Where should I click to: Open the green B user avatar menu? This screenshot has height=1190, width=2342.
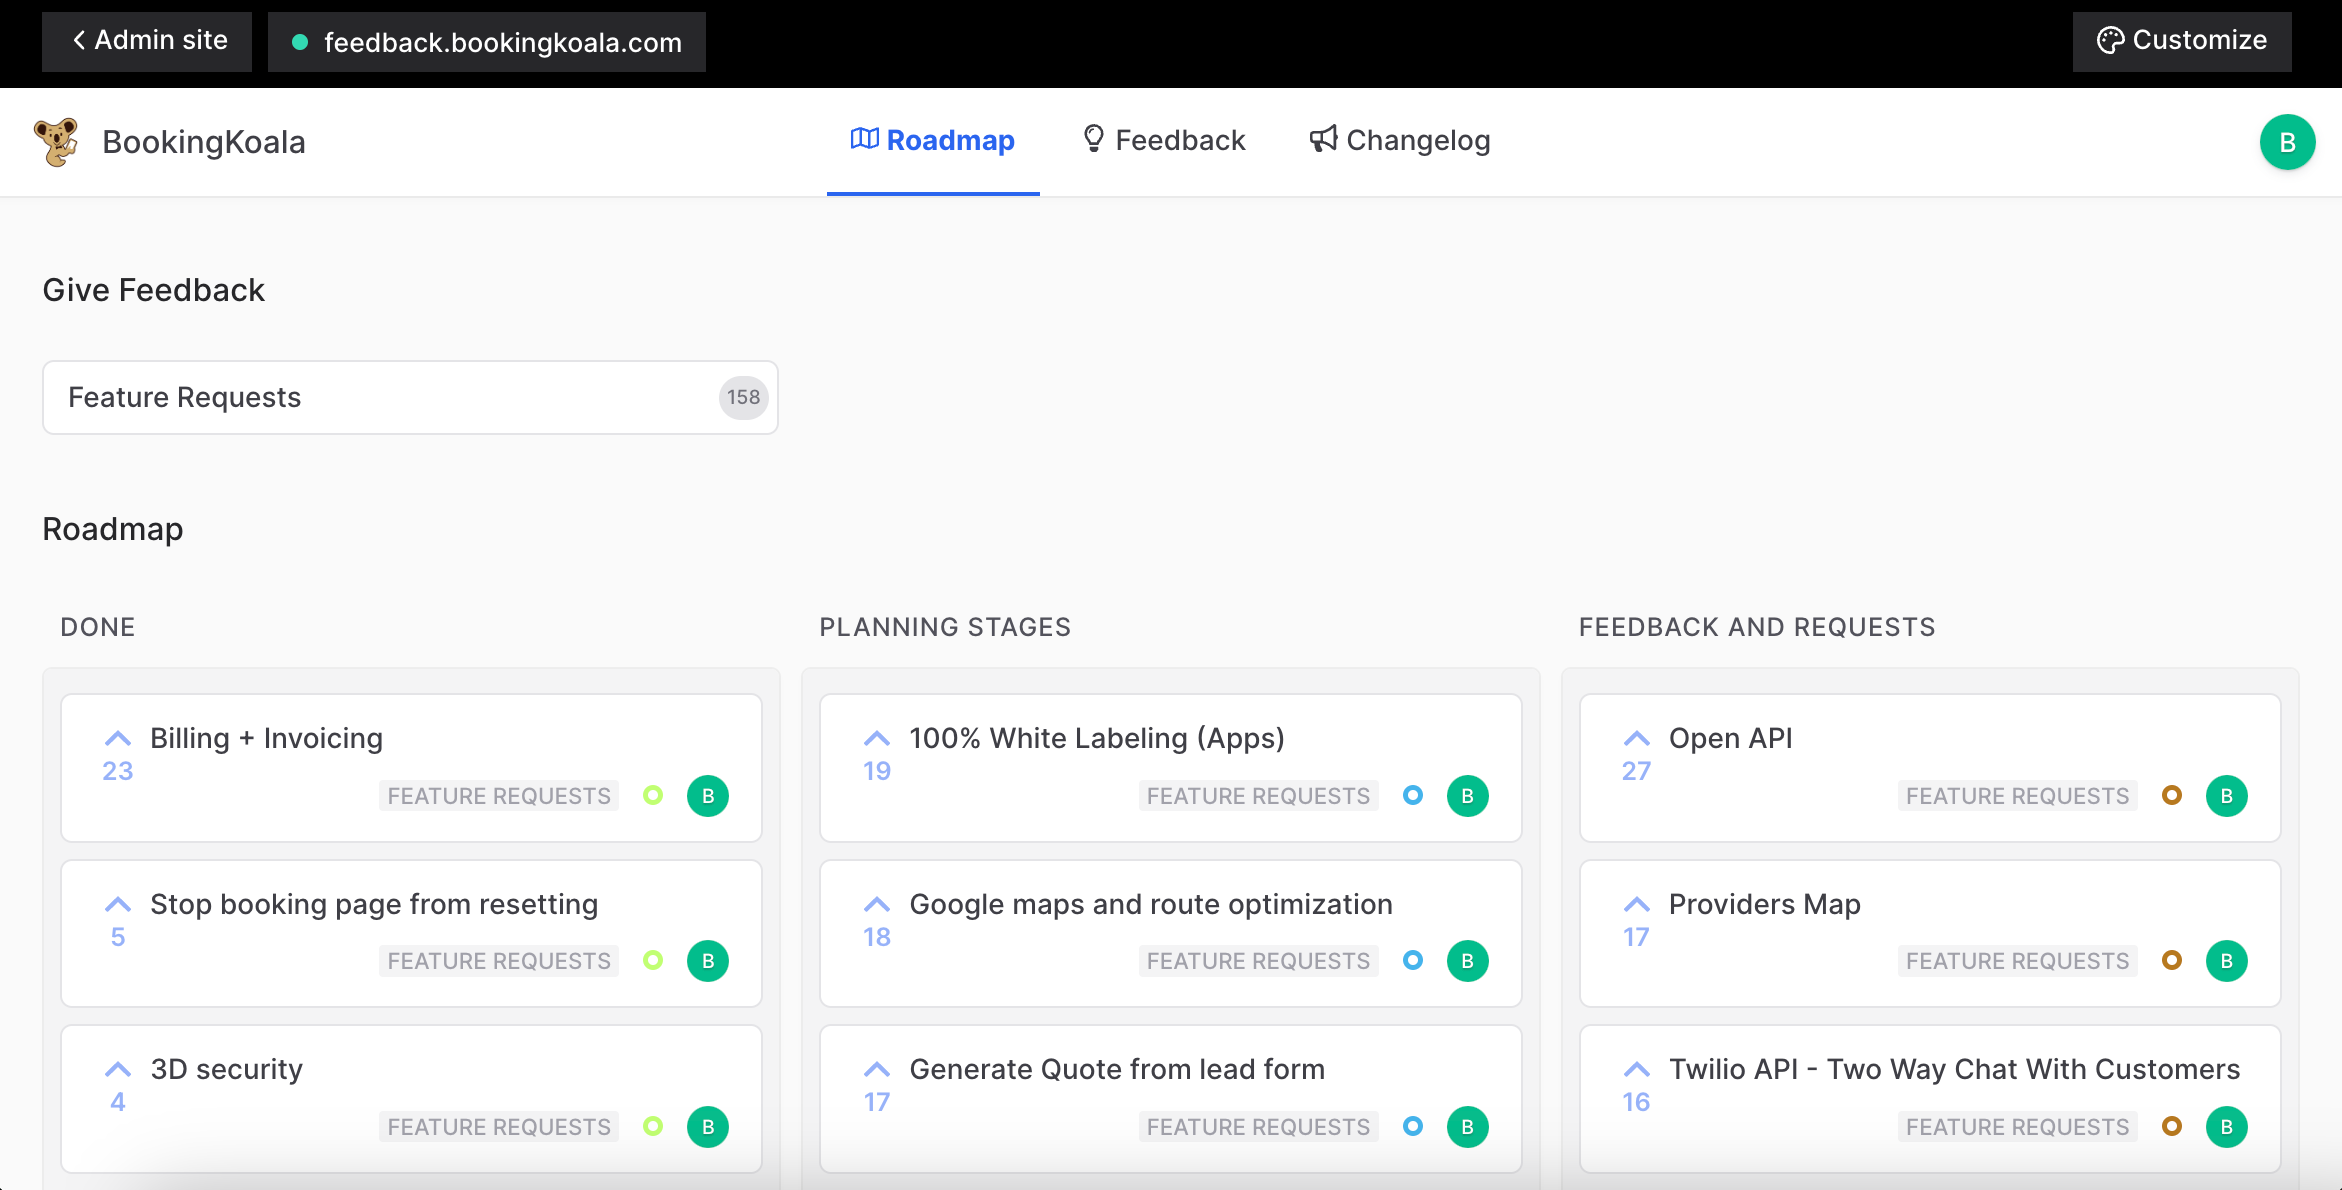2286,142
